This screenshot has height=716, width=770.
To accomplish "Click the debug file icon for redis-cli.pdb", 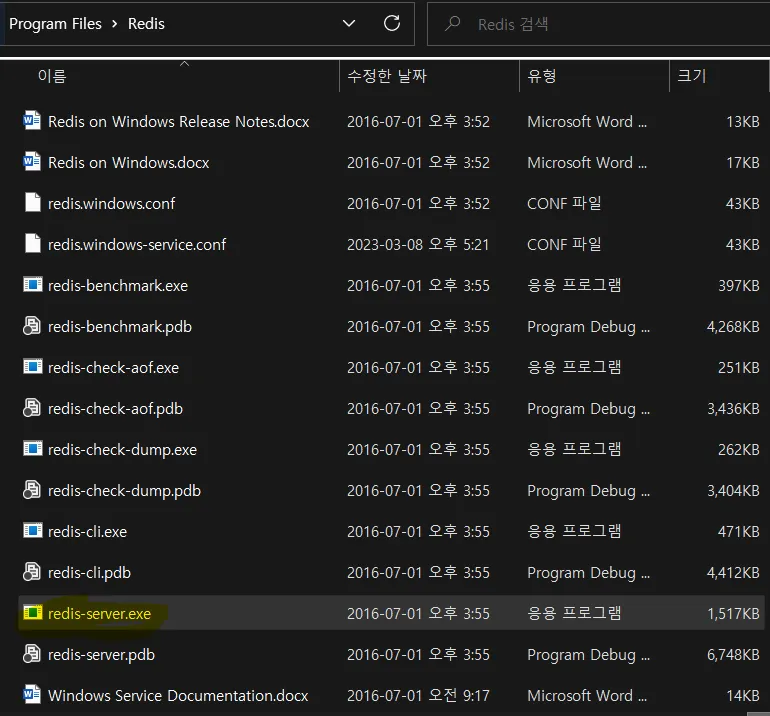I will (32, 572).
